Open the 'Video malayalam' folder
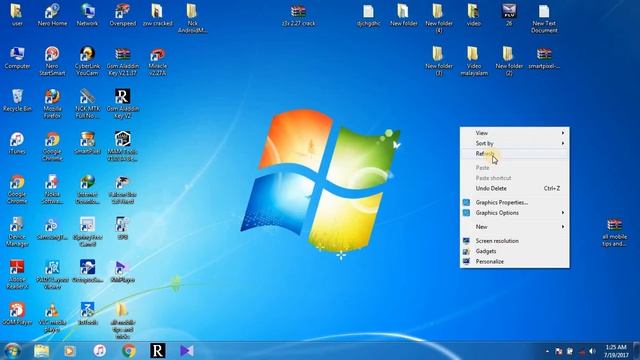Viewport: 640px width, 360px height. click(x=473, y=60)
